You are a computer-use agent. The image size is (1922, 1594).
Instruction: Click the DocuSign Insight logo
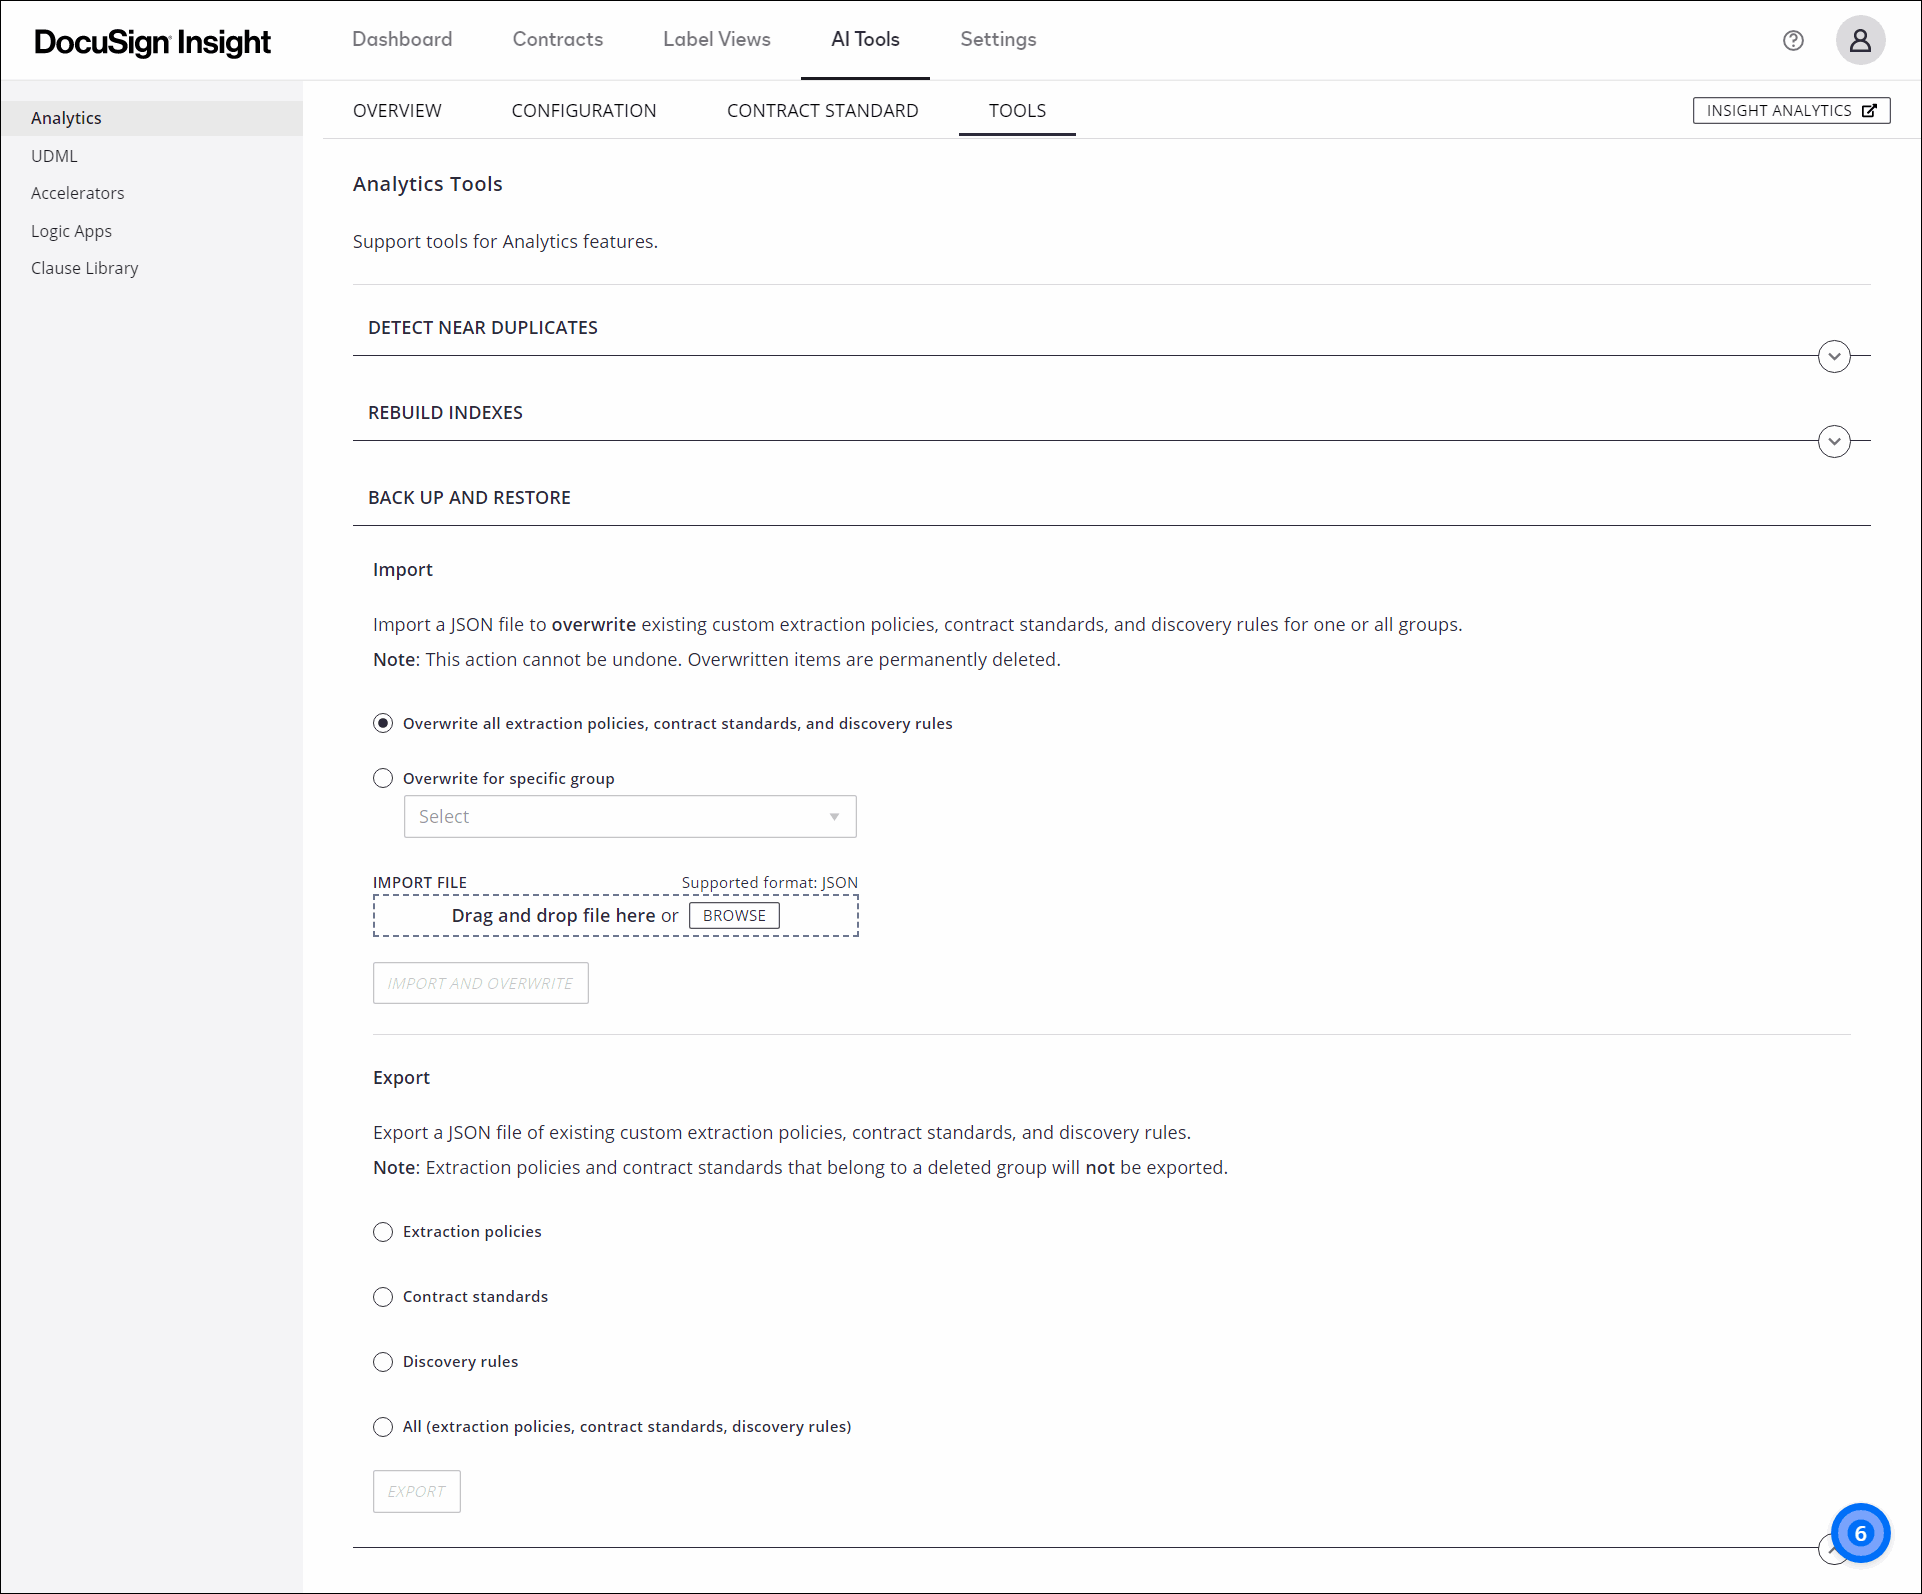tap(151, 42)
